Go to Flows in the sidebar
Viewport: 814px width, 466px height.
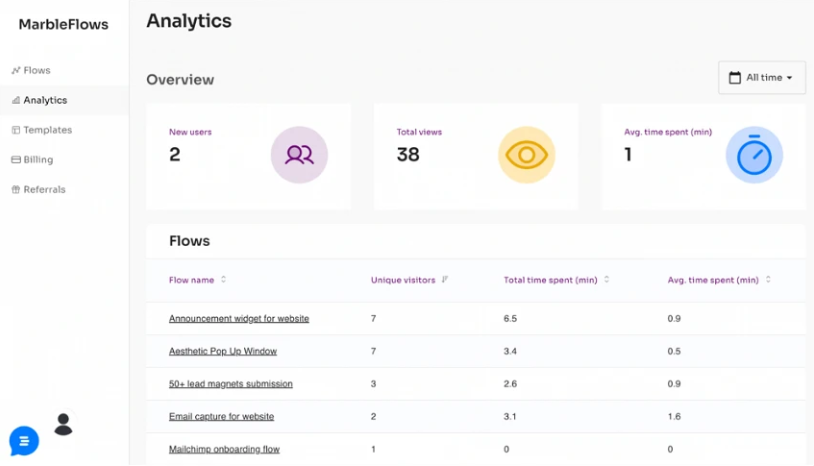coord(31,70)
